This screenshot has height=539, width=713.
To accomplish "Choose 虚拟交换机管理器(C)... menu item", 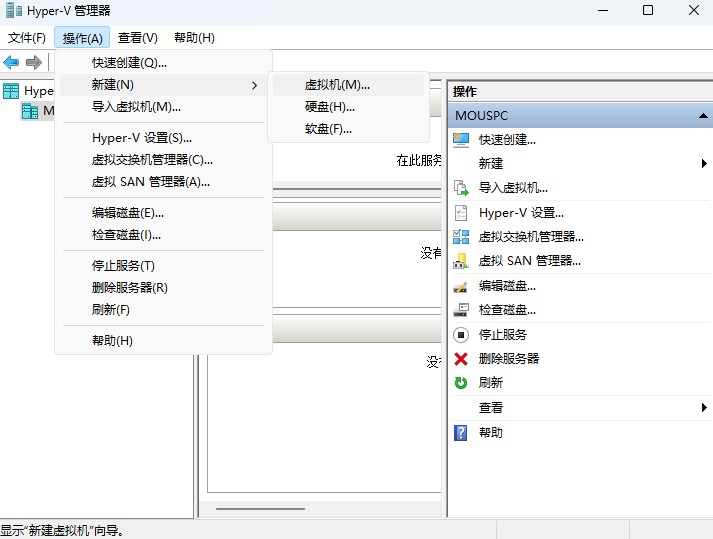I will pyautogui.click(x=163, y=160).
